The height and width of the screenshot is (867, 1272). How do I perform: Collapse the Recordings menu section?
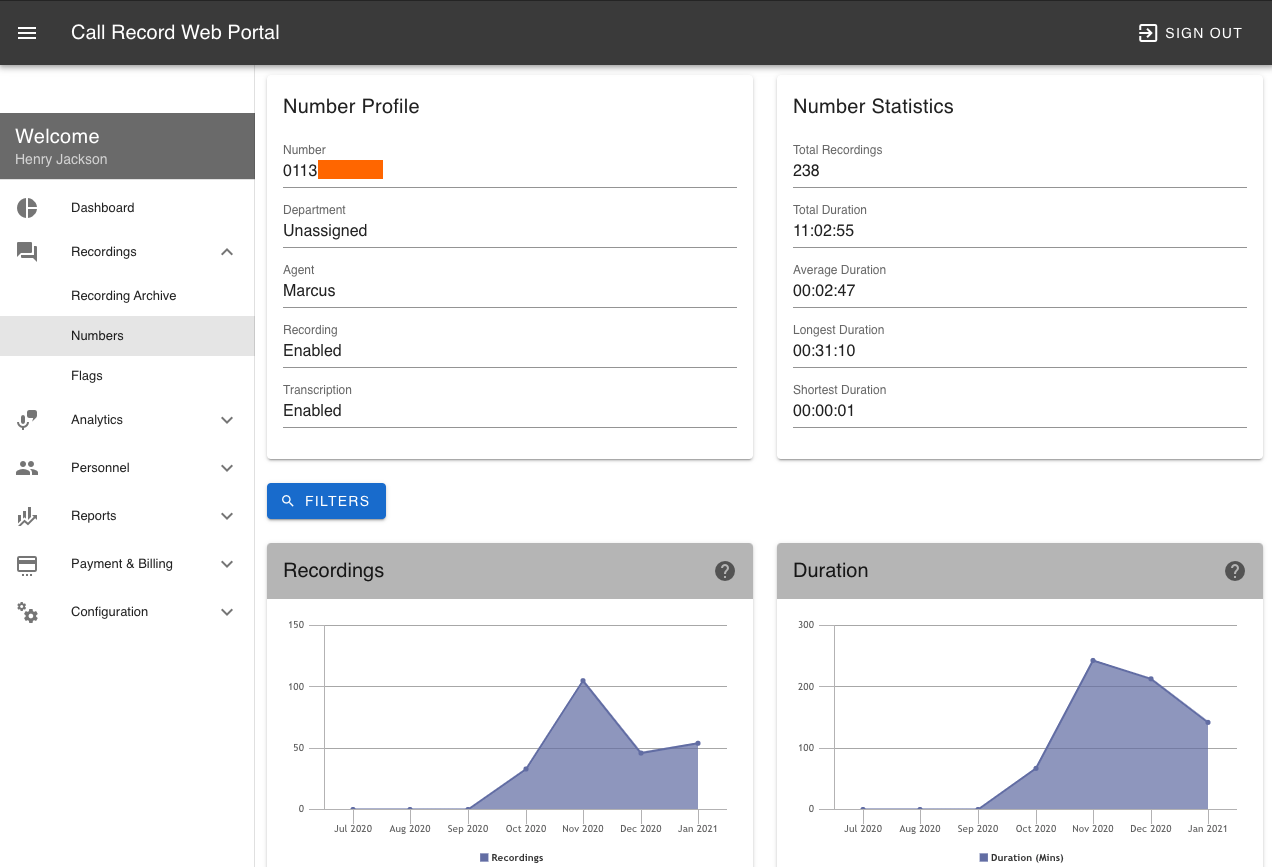pyautogui.click(x=227, y=252)
